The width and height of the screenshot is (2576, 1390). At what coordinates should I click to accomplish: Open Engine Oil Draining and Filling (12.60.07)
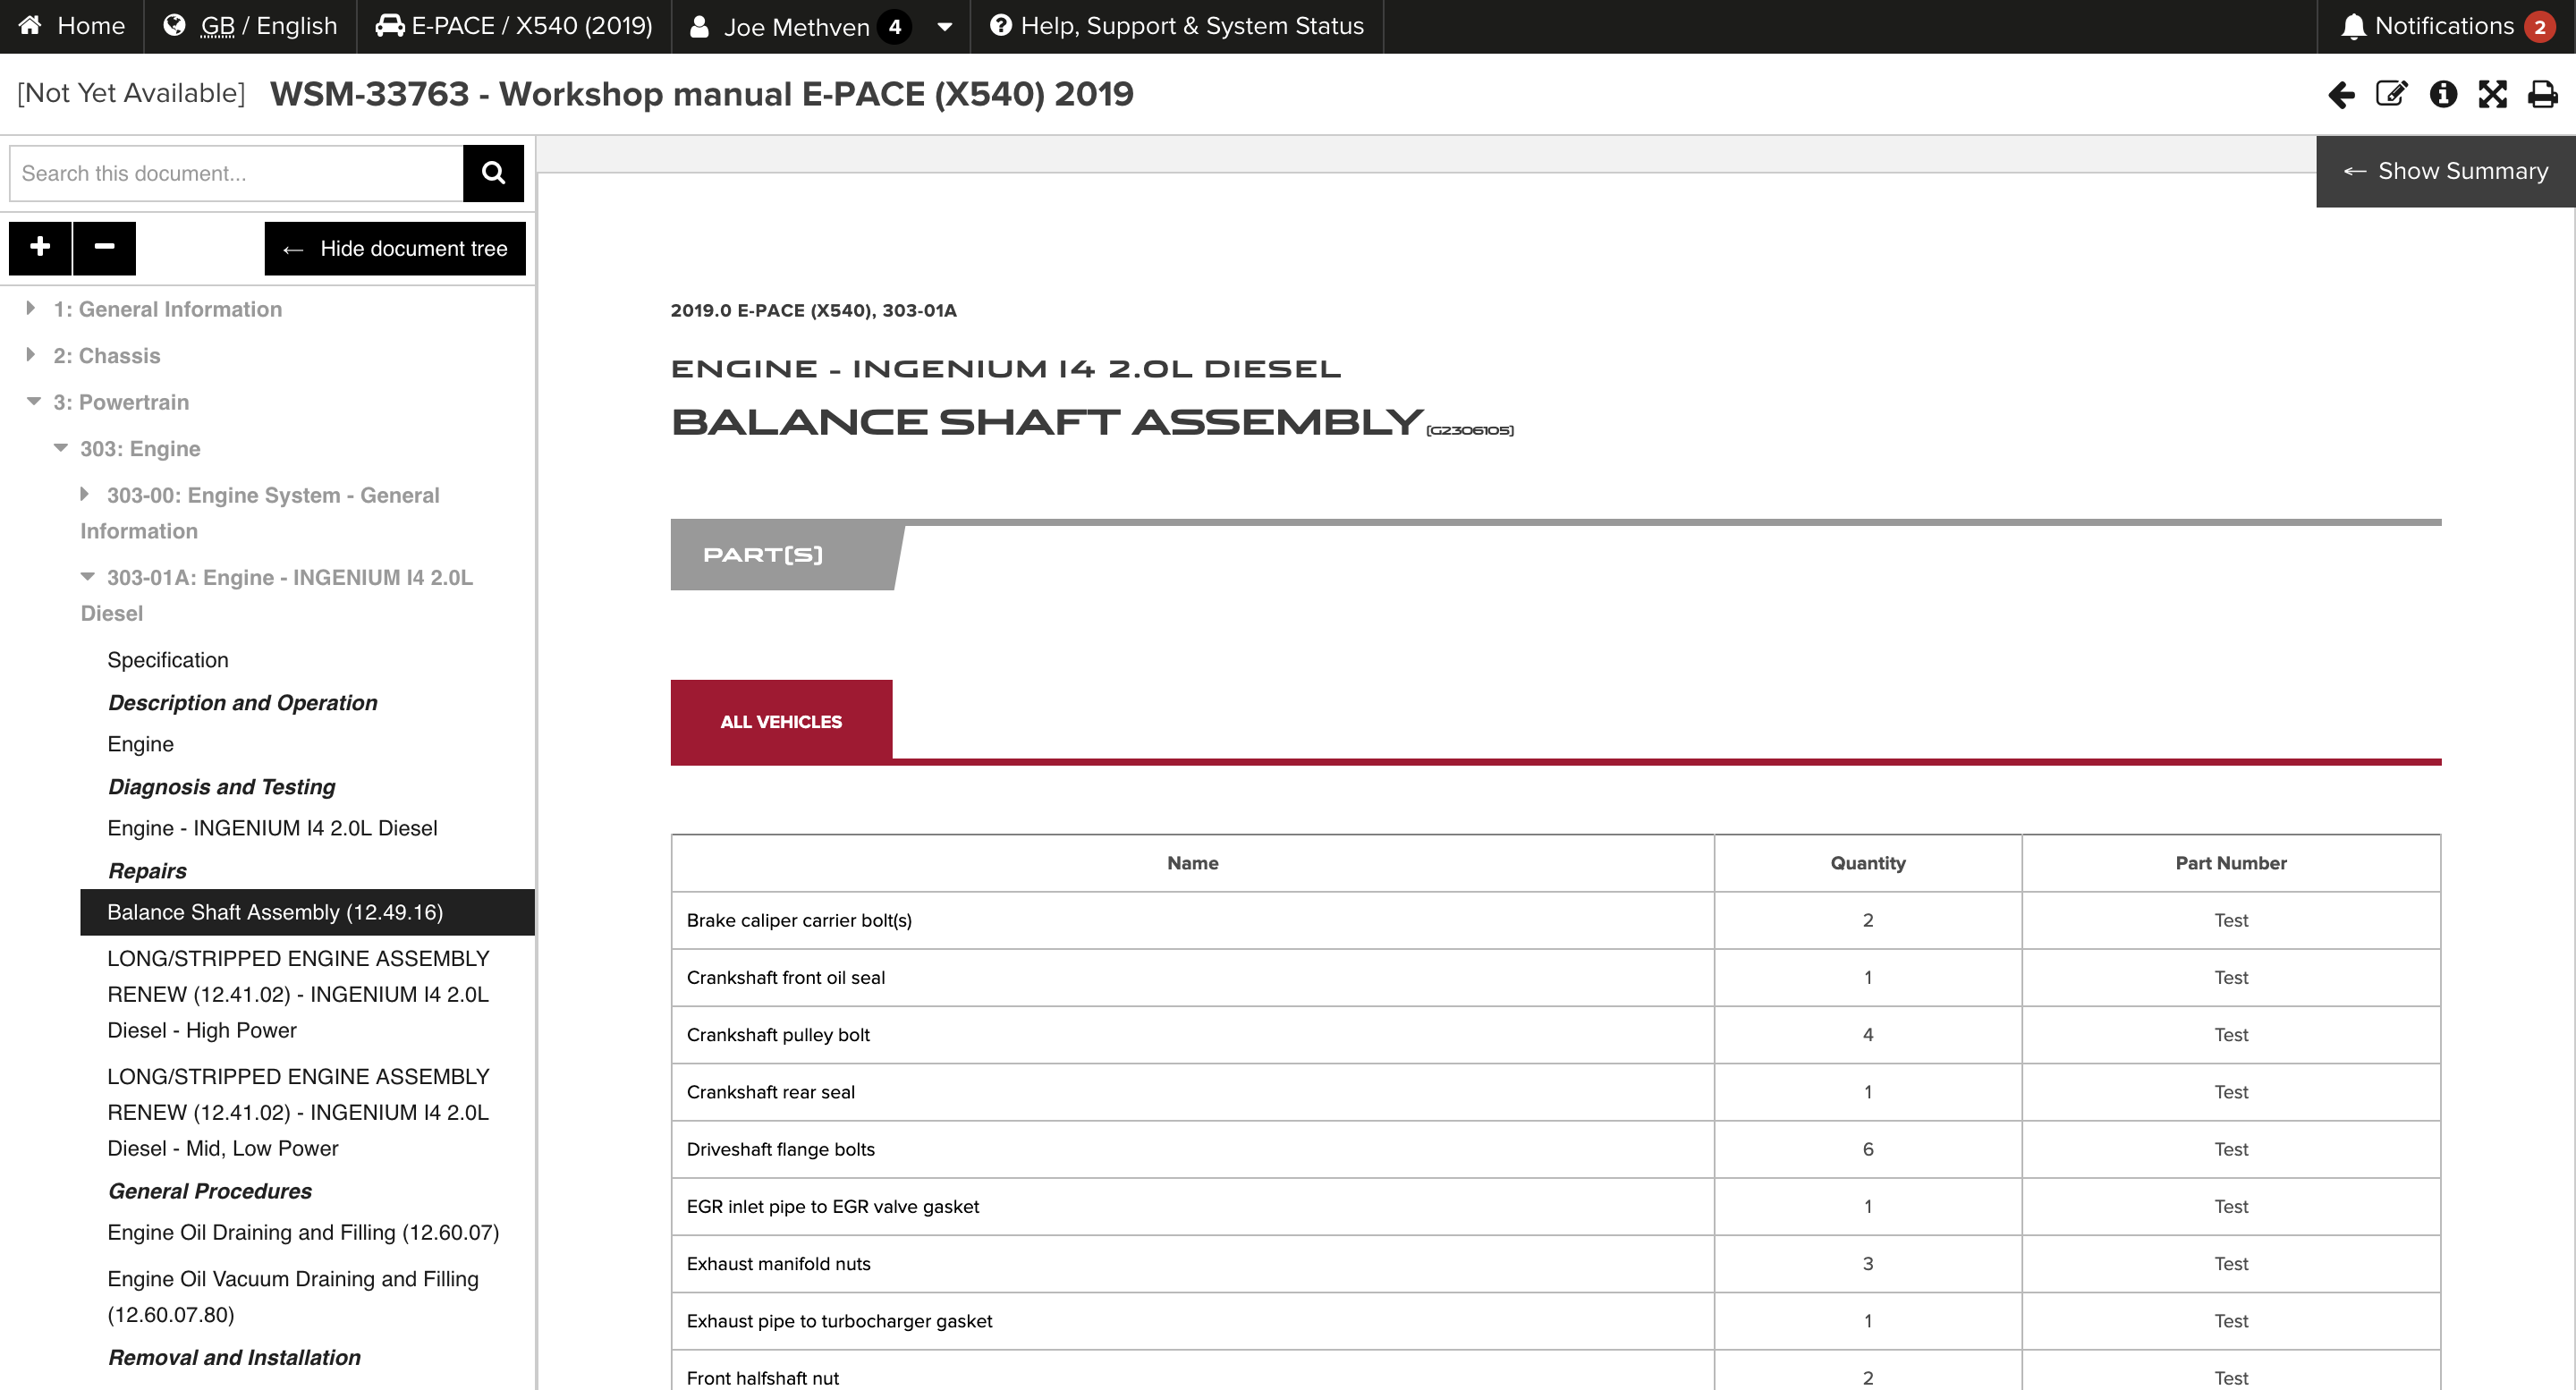303,1232
